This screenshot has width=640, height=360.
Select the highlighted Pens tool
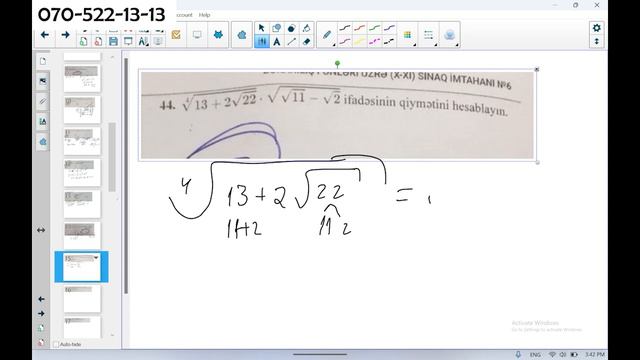coord(262,42)
